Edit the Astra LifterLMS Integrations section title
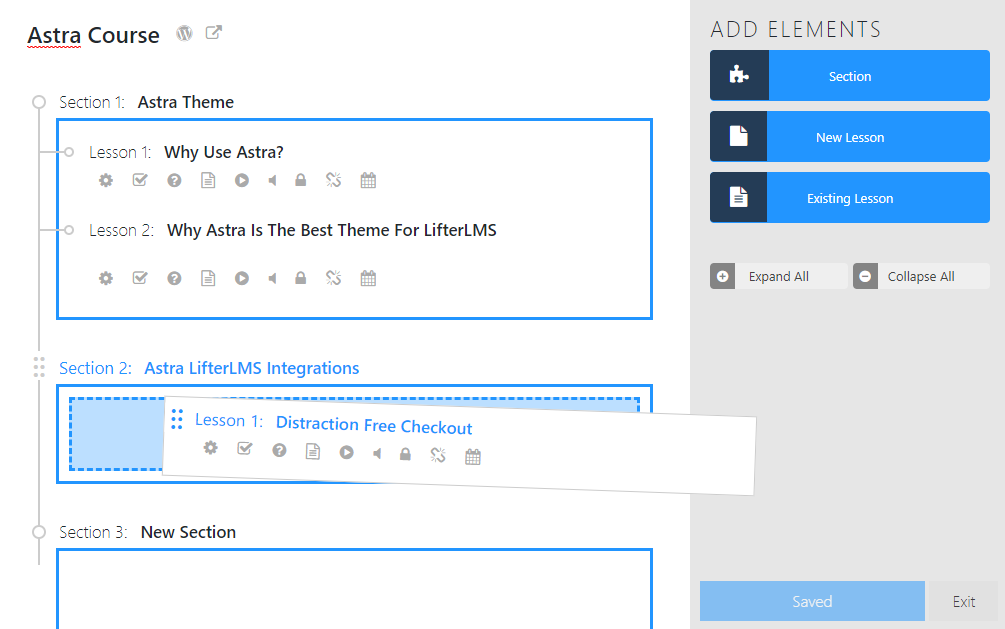The height and width of the screenshot is (629, 1005). (251, 368)
